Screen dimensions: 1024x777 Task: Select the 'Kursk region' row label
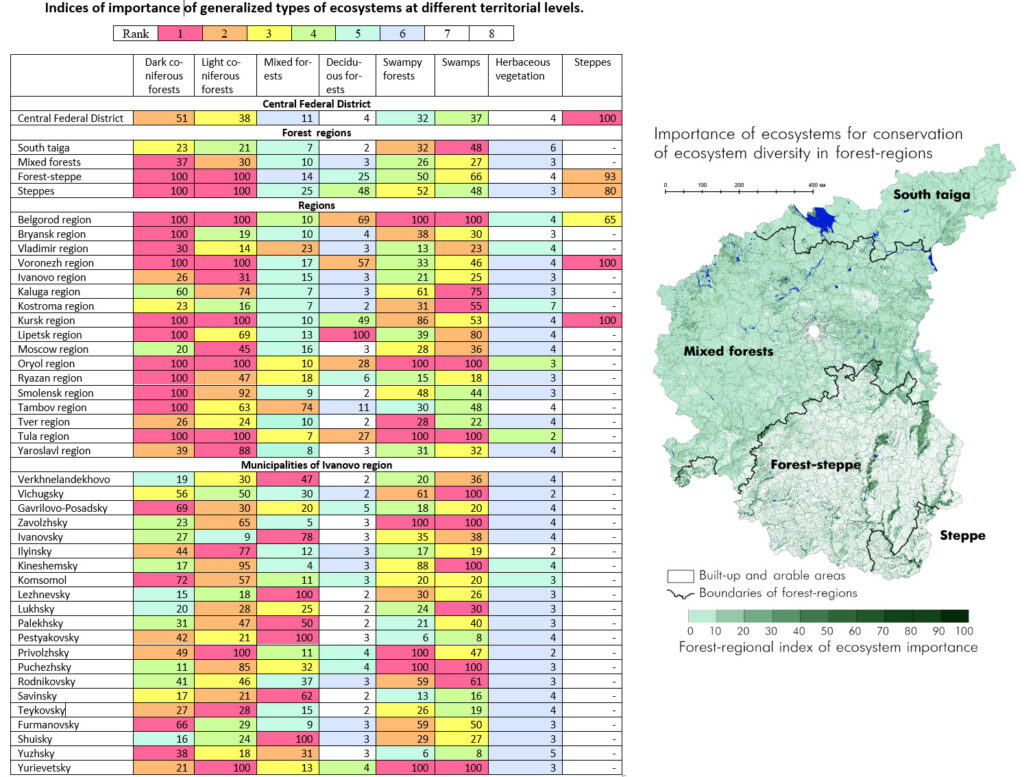46,321
